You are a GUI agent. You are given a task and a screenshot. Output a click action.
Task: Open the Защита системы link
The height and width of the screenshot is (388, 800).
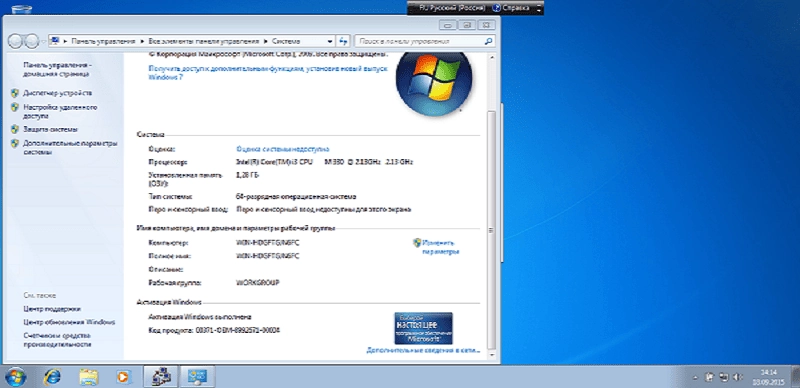pos(51,129)
